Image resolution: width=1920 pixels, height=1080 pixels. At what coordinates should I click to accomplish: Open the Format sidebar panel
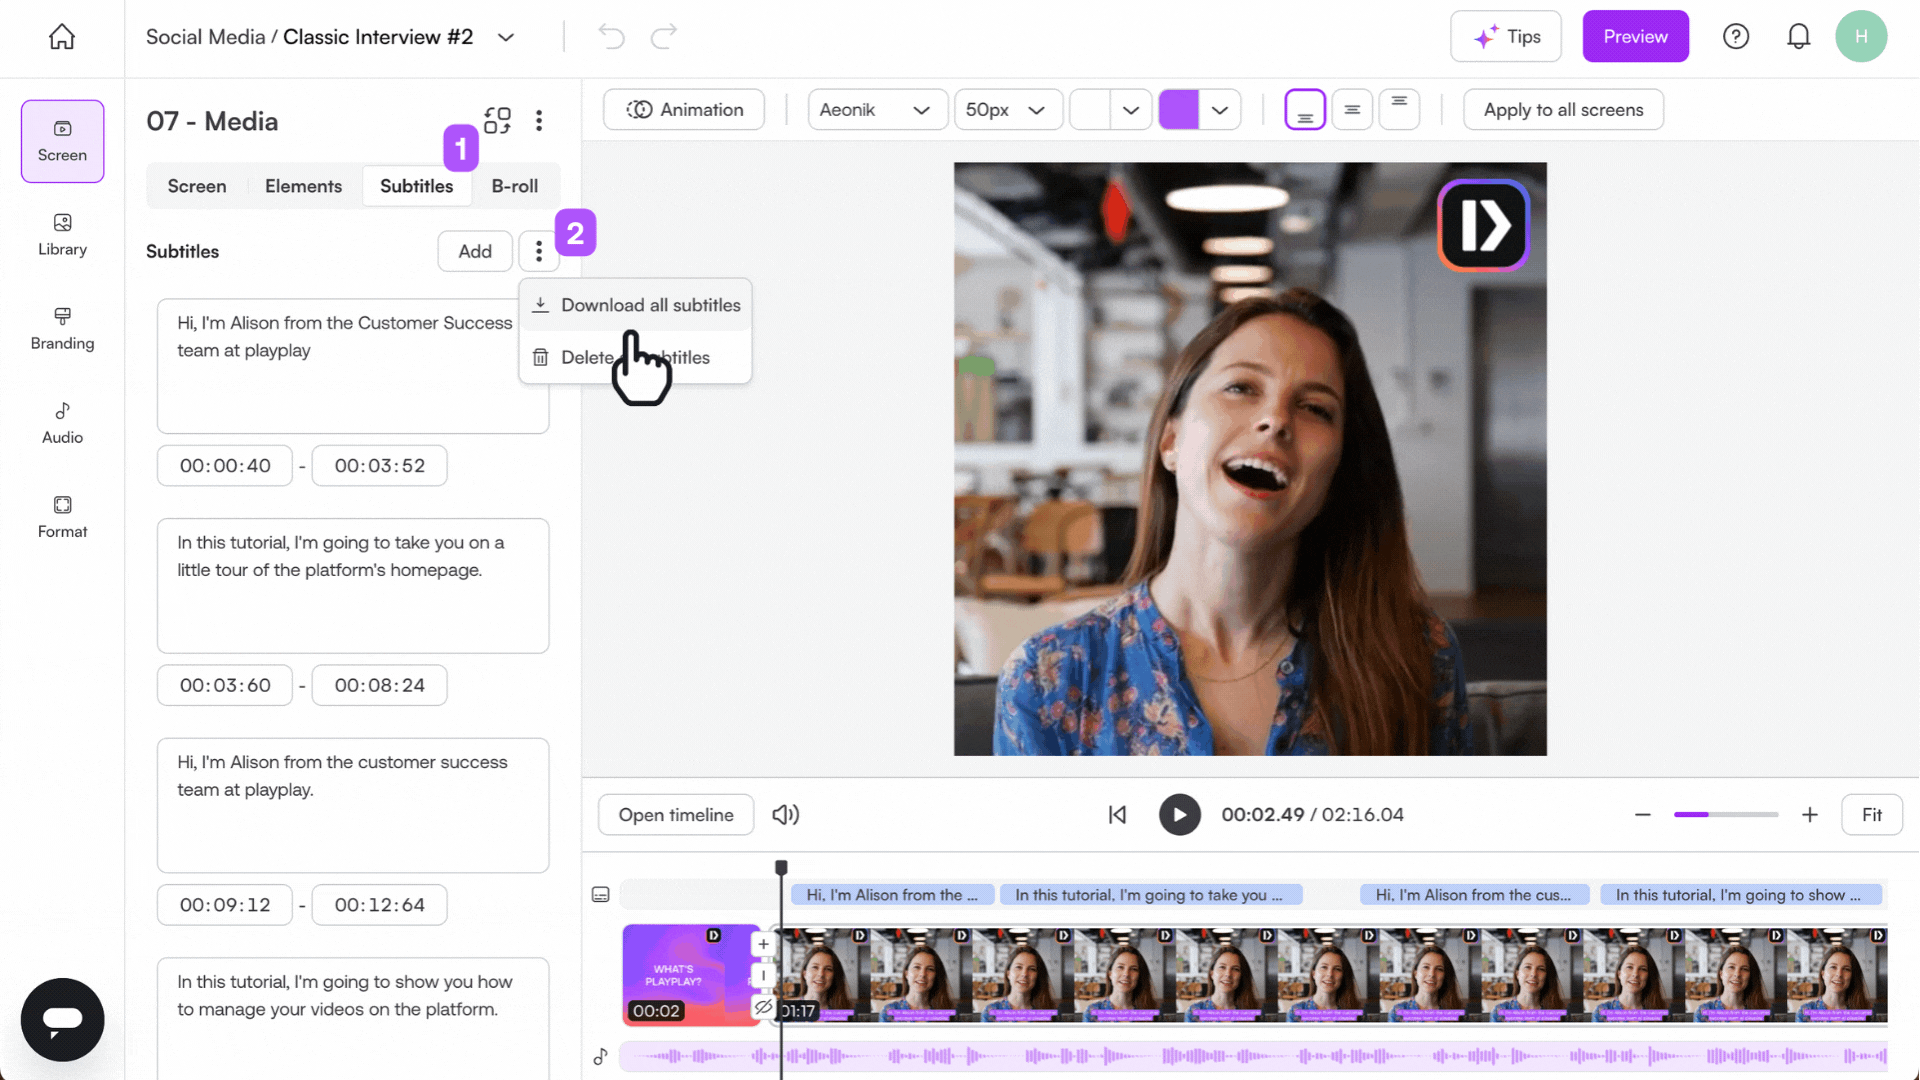coord(62,517)
